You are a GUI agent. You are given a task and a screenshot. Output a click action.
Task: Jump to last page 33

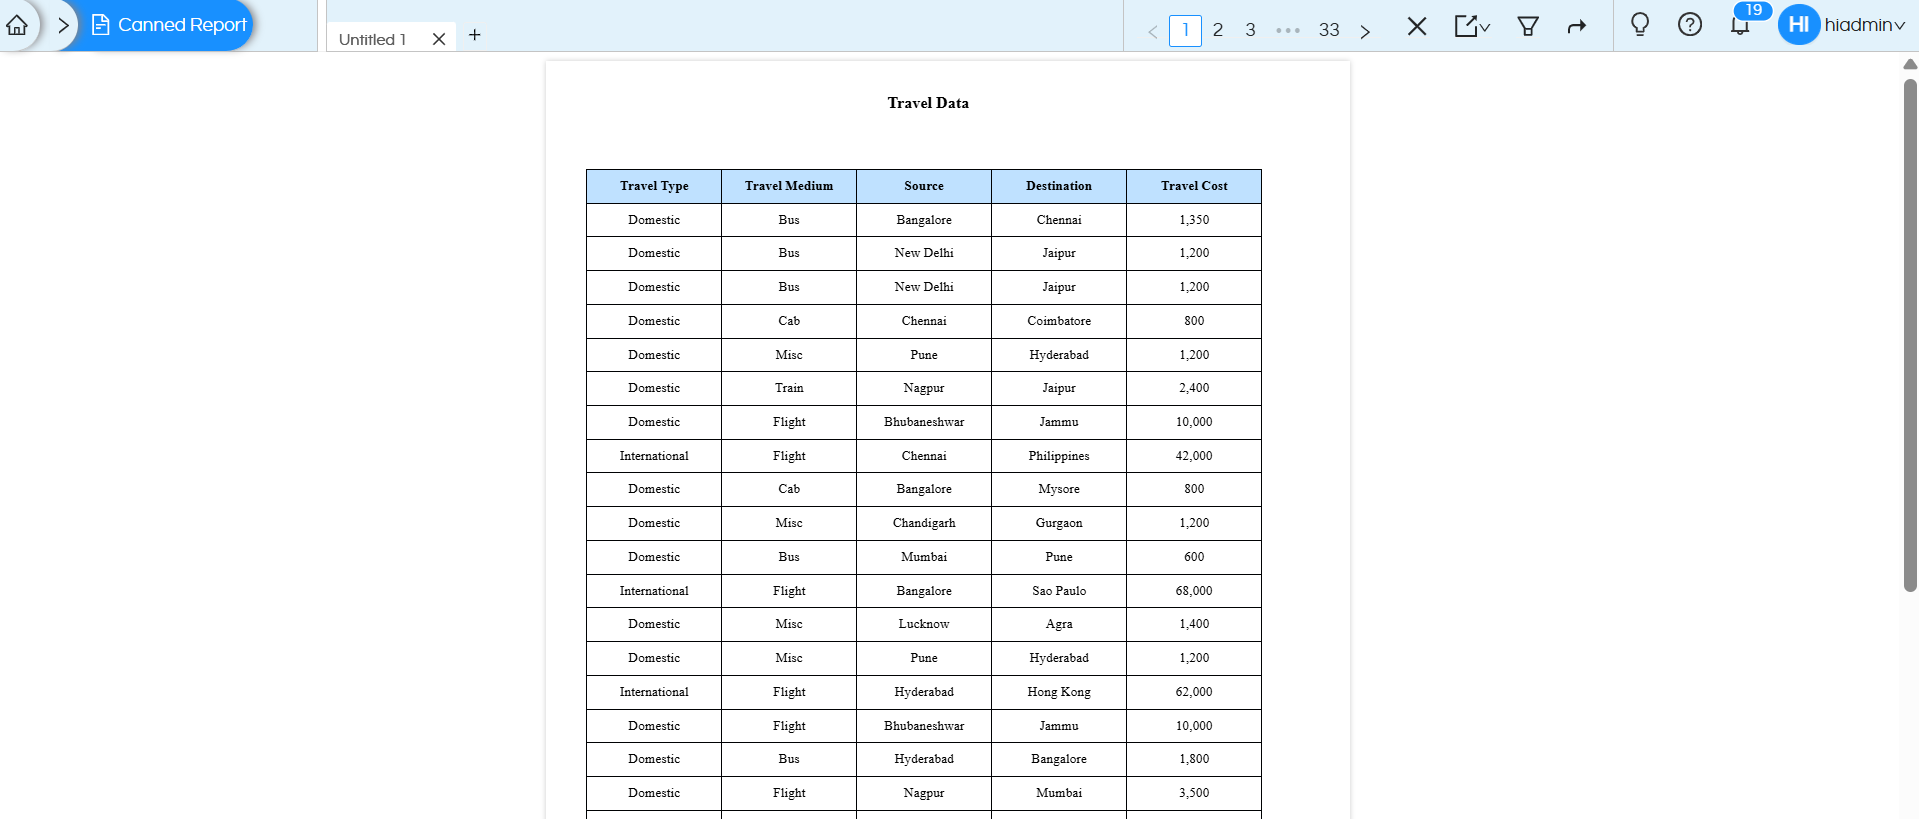pos(1329,30)
